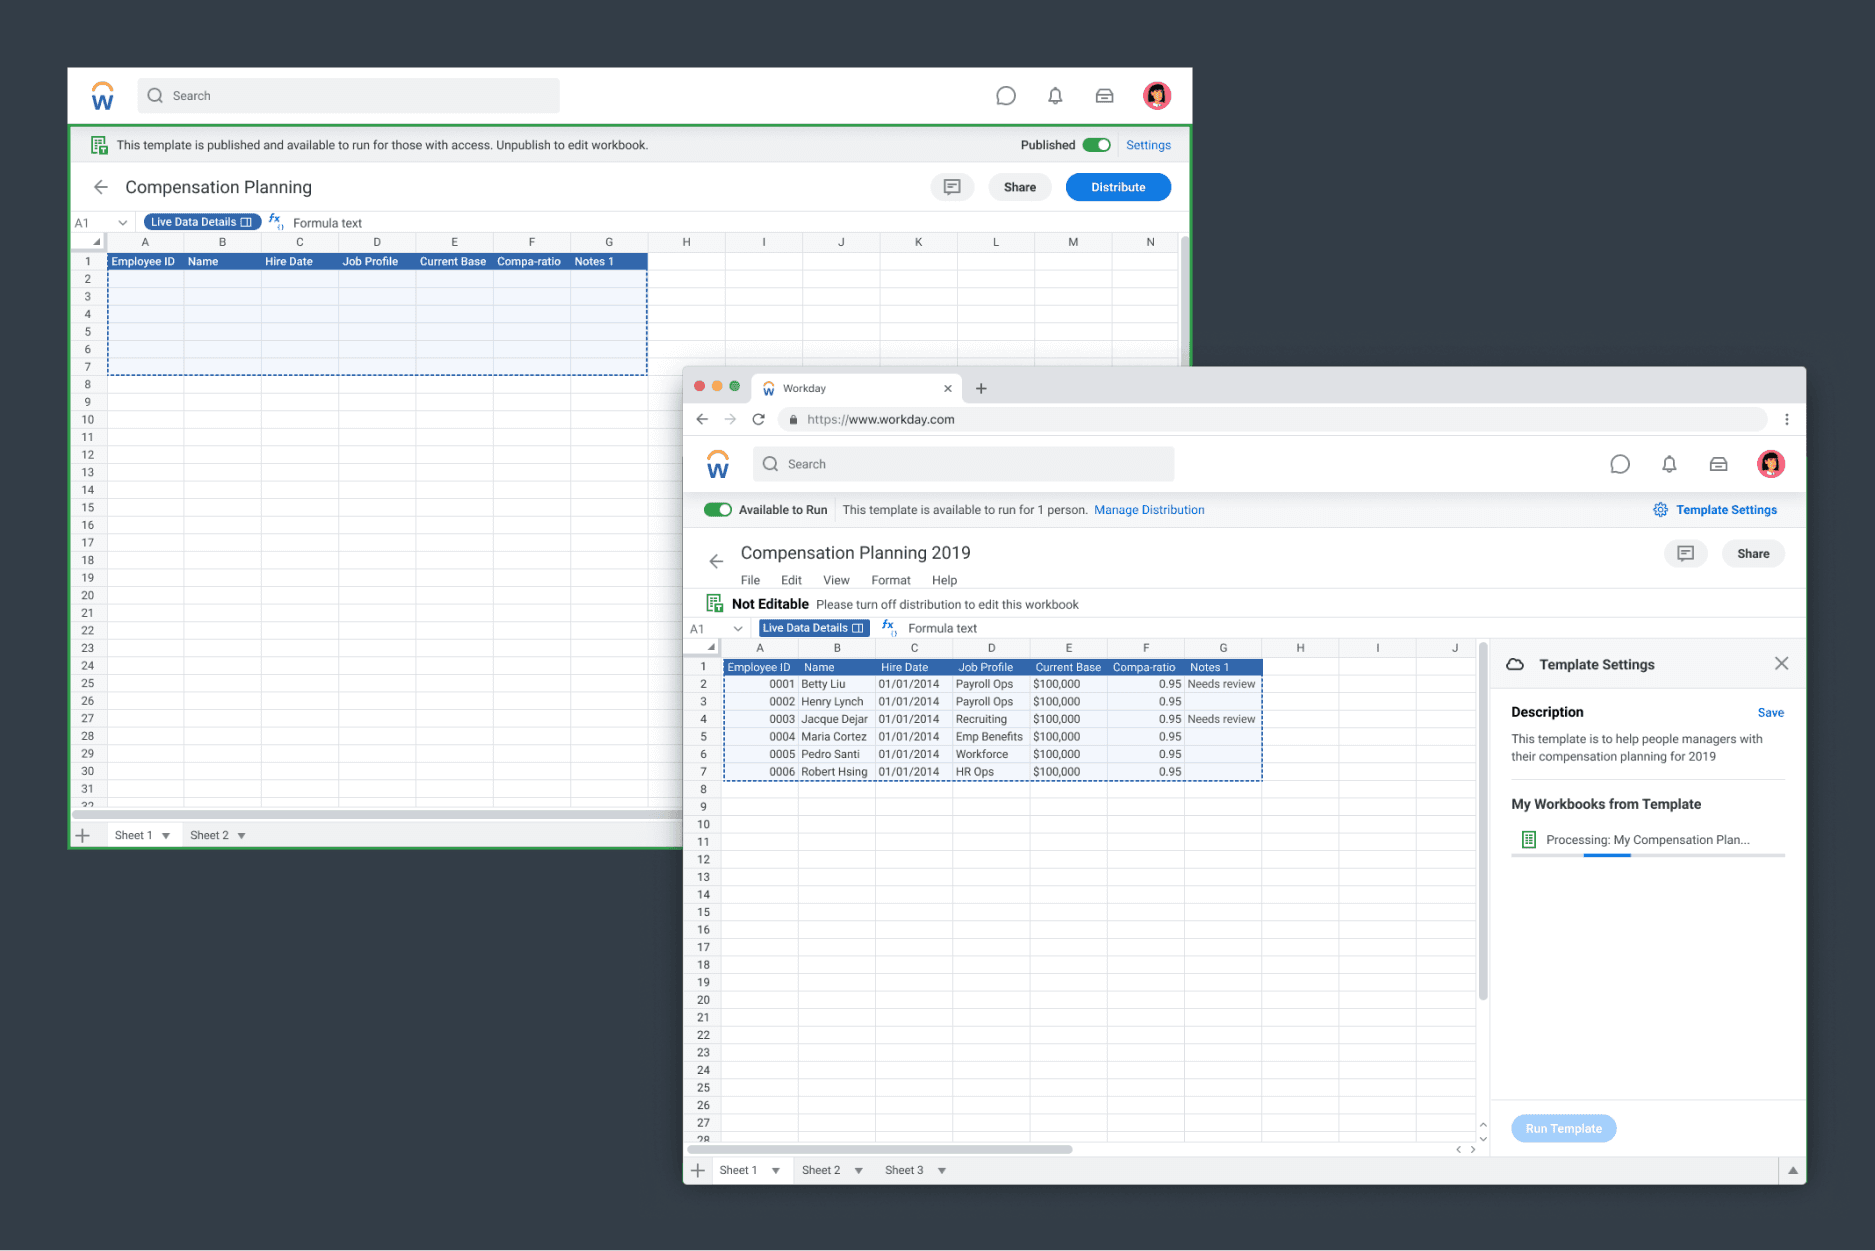Toggle Live Data Details in back window
The image size is (1875, 1251).
tap(201, 222)
